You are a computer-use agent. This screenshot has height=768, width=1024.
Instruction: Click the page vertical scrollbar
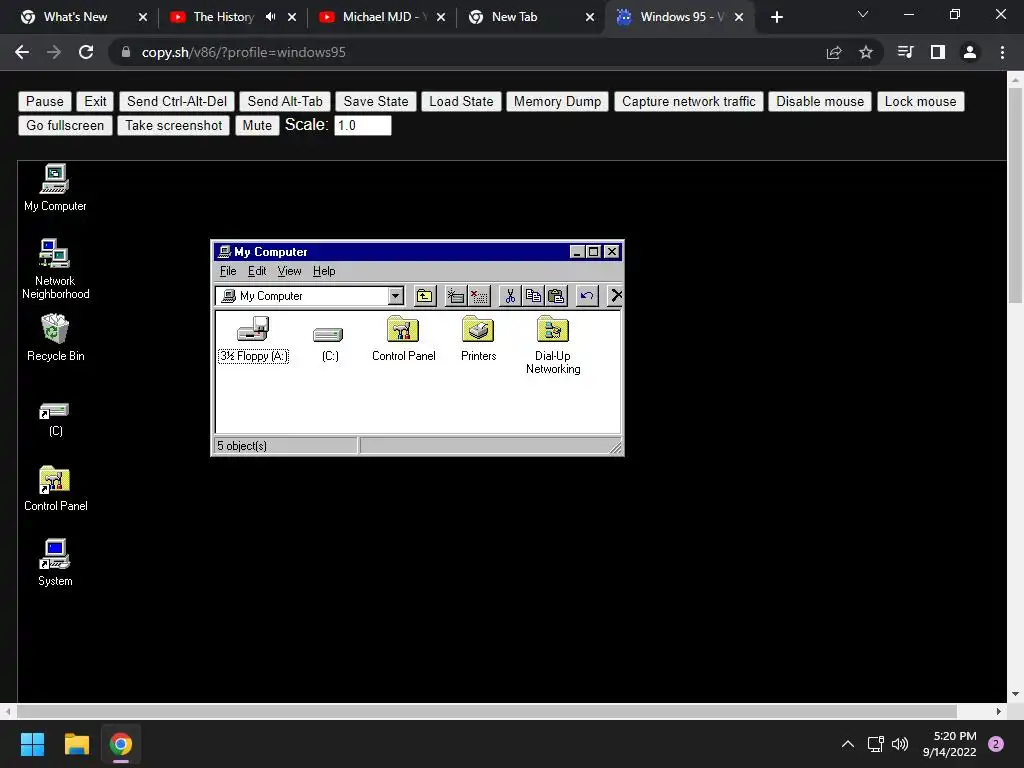1016,196
